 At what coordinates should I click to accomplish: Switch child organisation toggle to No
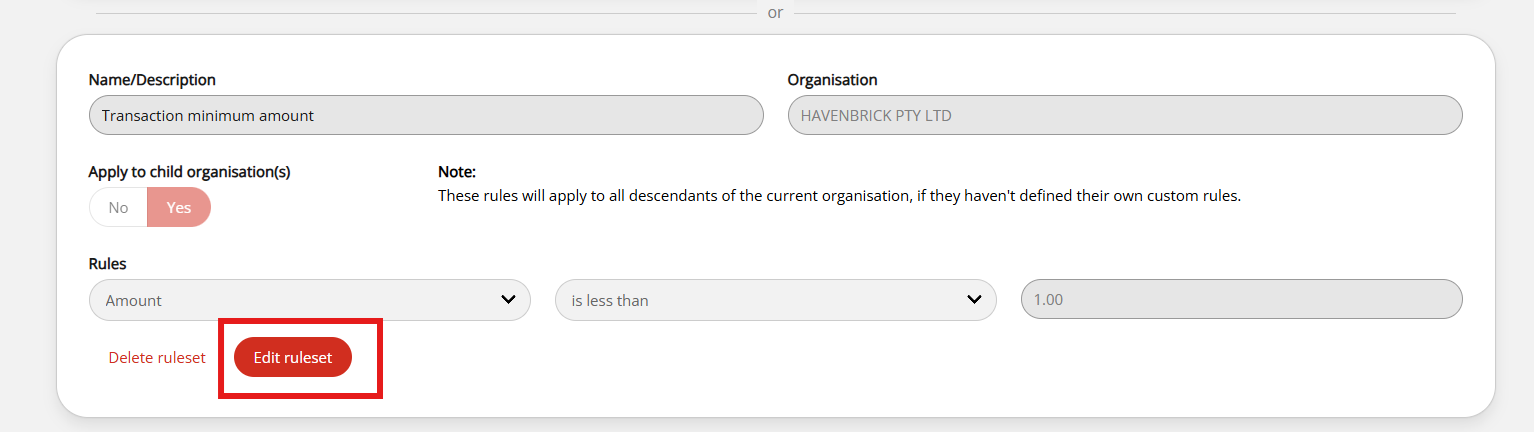pos(119,207)
